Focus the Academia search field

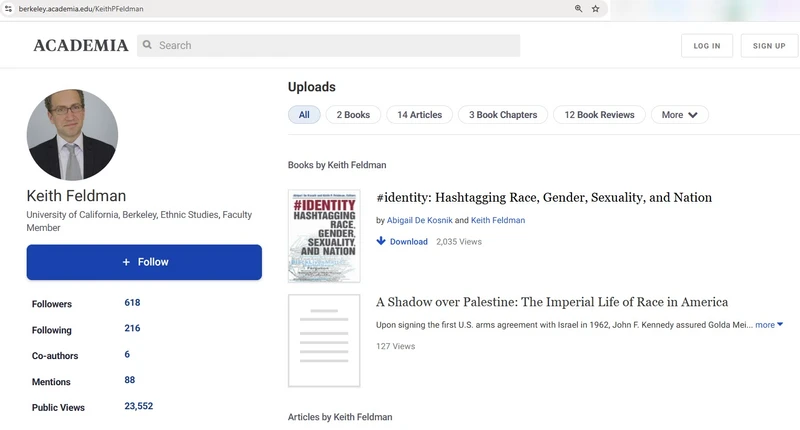(x=329, y=45)
